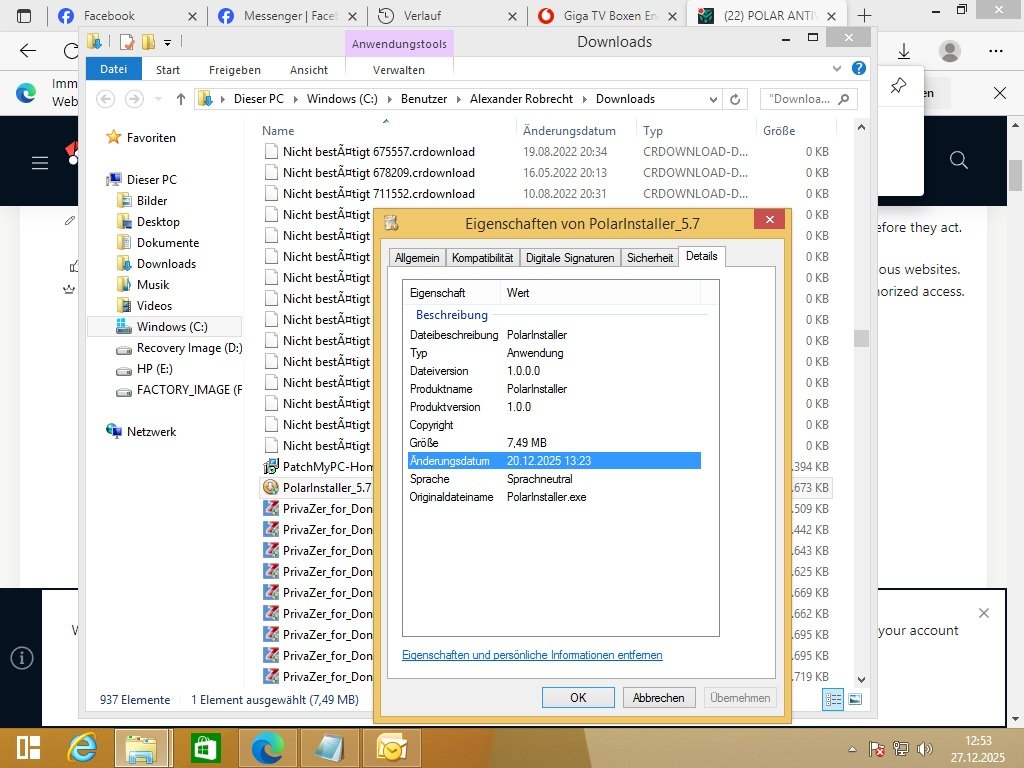Image resolution: width=1024 pixels, height=768 pixels.
Task: Click the Edge back arrow
Action: [x=28, y=51]
